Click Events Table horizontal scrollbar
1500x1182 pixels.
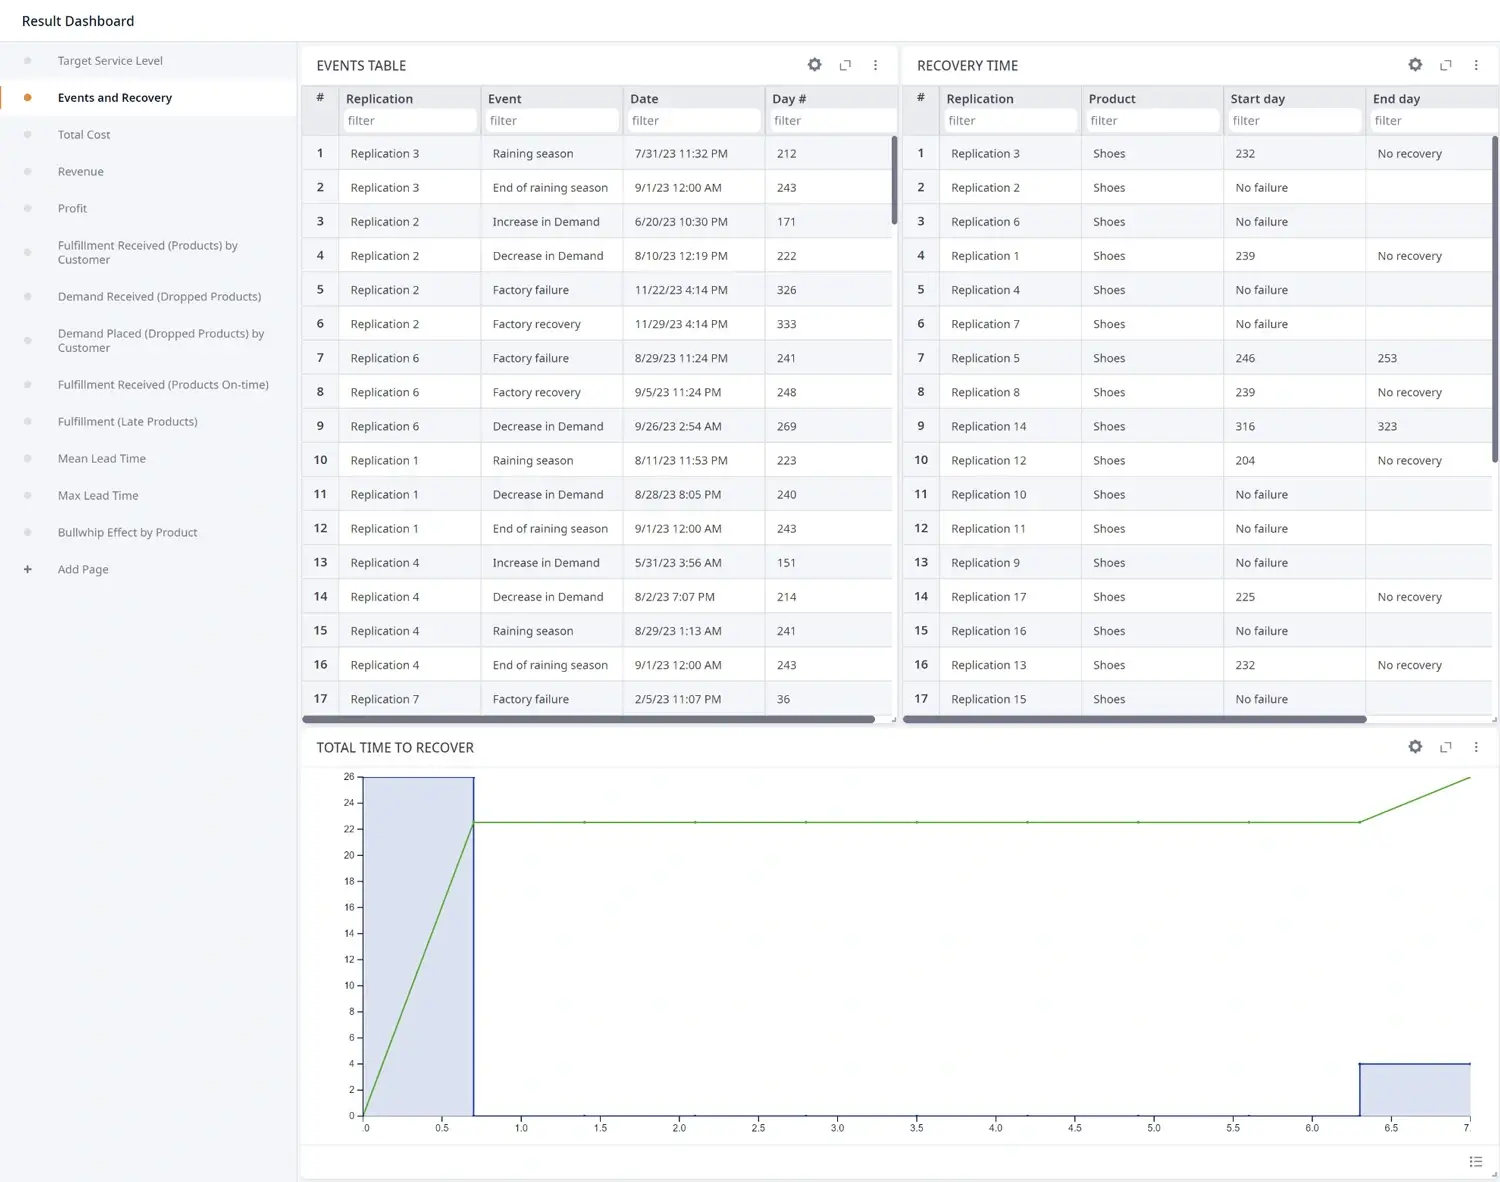(x=588, y=719)
